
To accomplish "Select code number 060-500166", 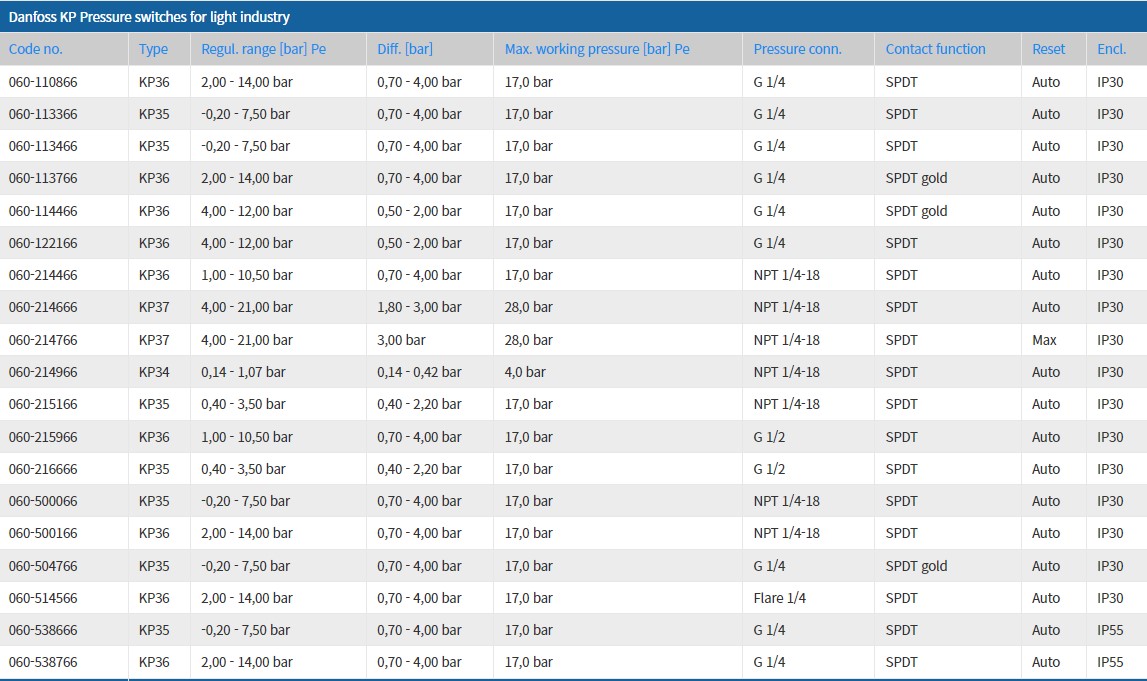I will point(43,533).
